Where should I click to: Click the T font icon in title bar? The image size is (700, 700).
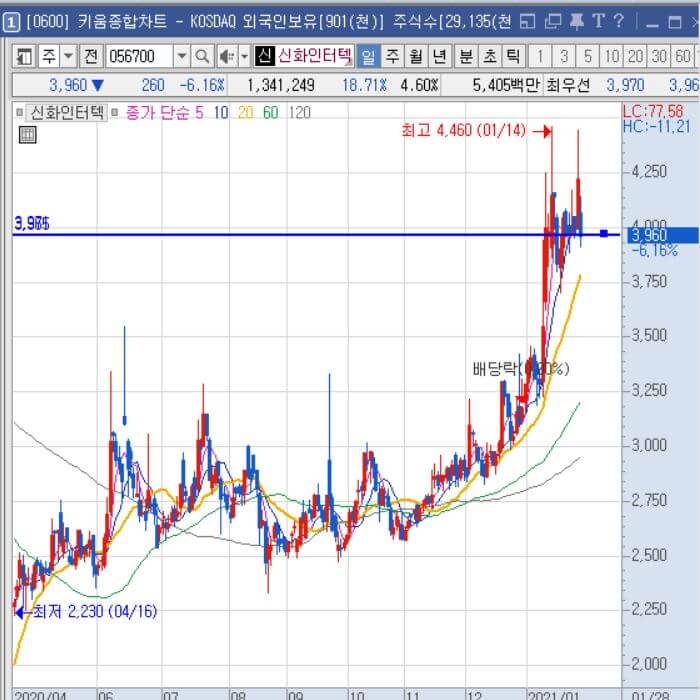[598, 21]
